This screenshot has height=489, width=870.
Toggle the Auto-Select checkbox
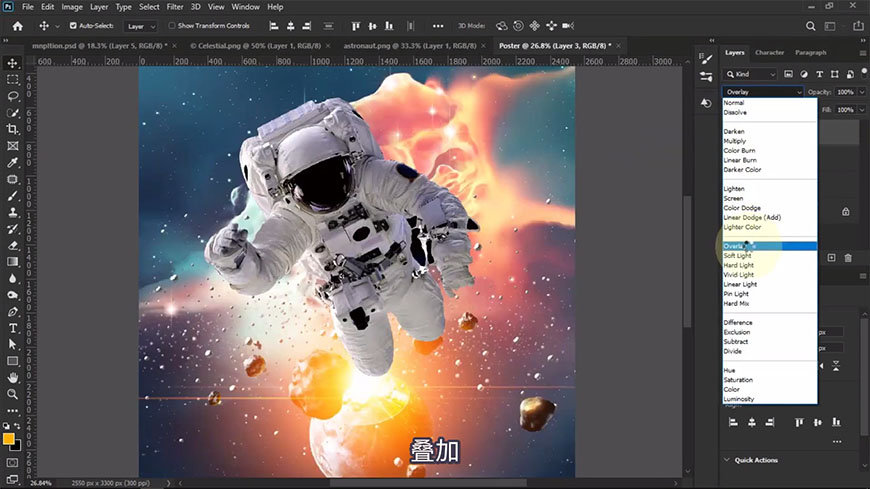(x=73, y=26)
